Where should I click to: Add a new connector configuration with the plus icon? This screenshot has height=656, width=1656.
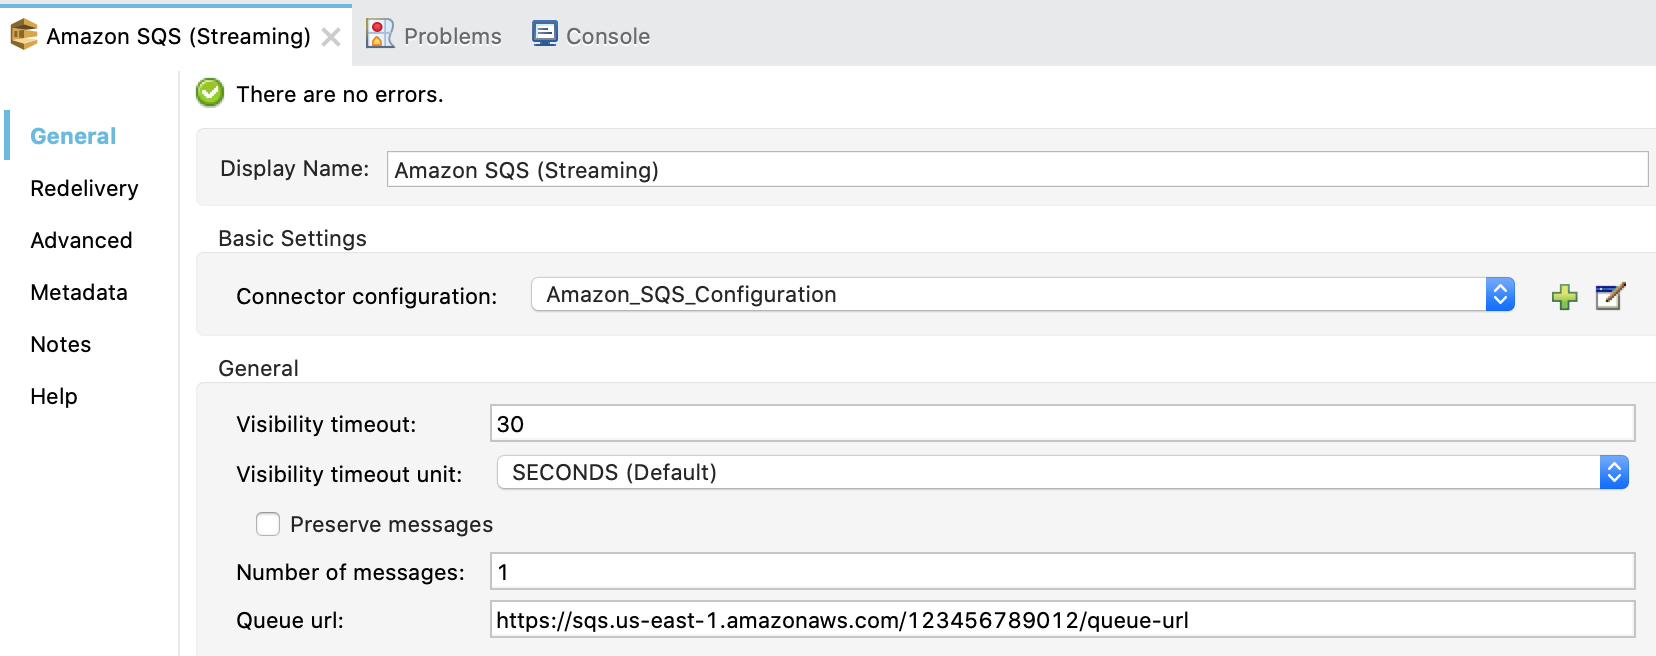(1565, 296)
